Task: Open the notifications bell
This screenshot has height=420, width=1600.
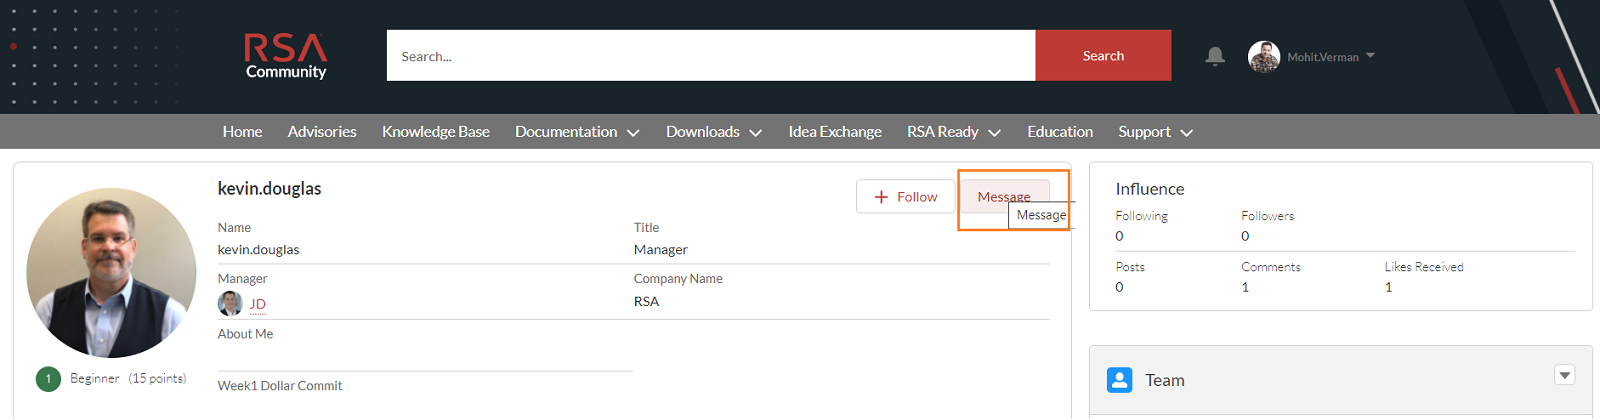Action: pyautogui.click(x=1215, y=56)
